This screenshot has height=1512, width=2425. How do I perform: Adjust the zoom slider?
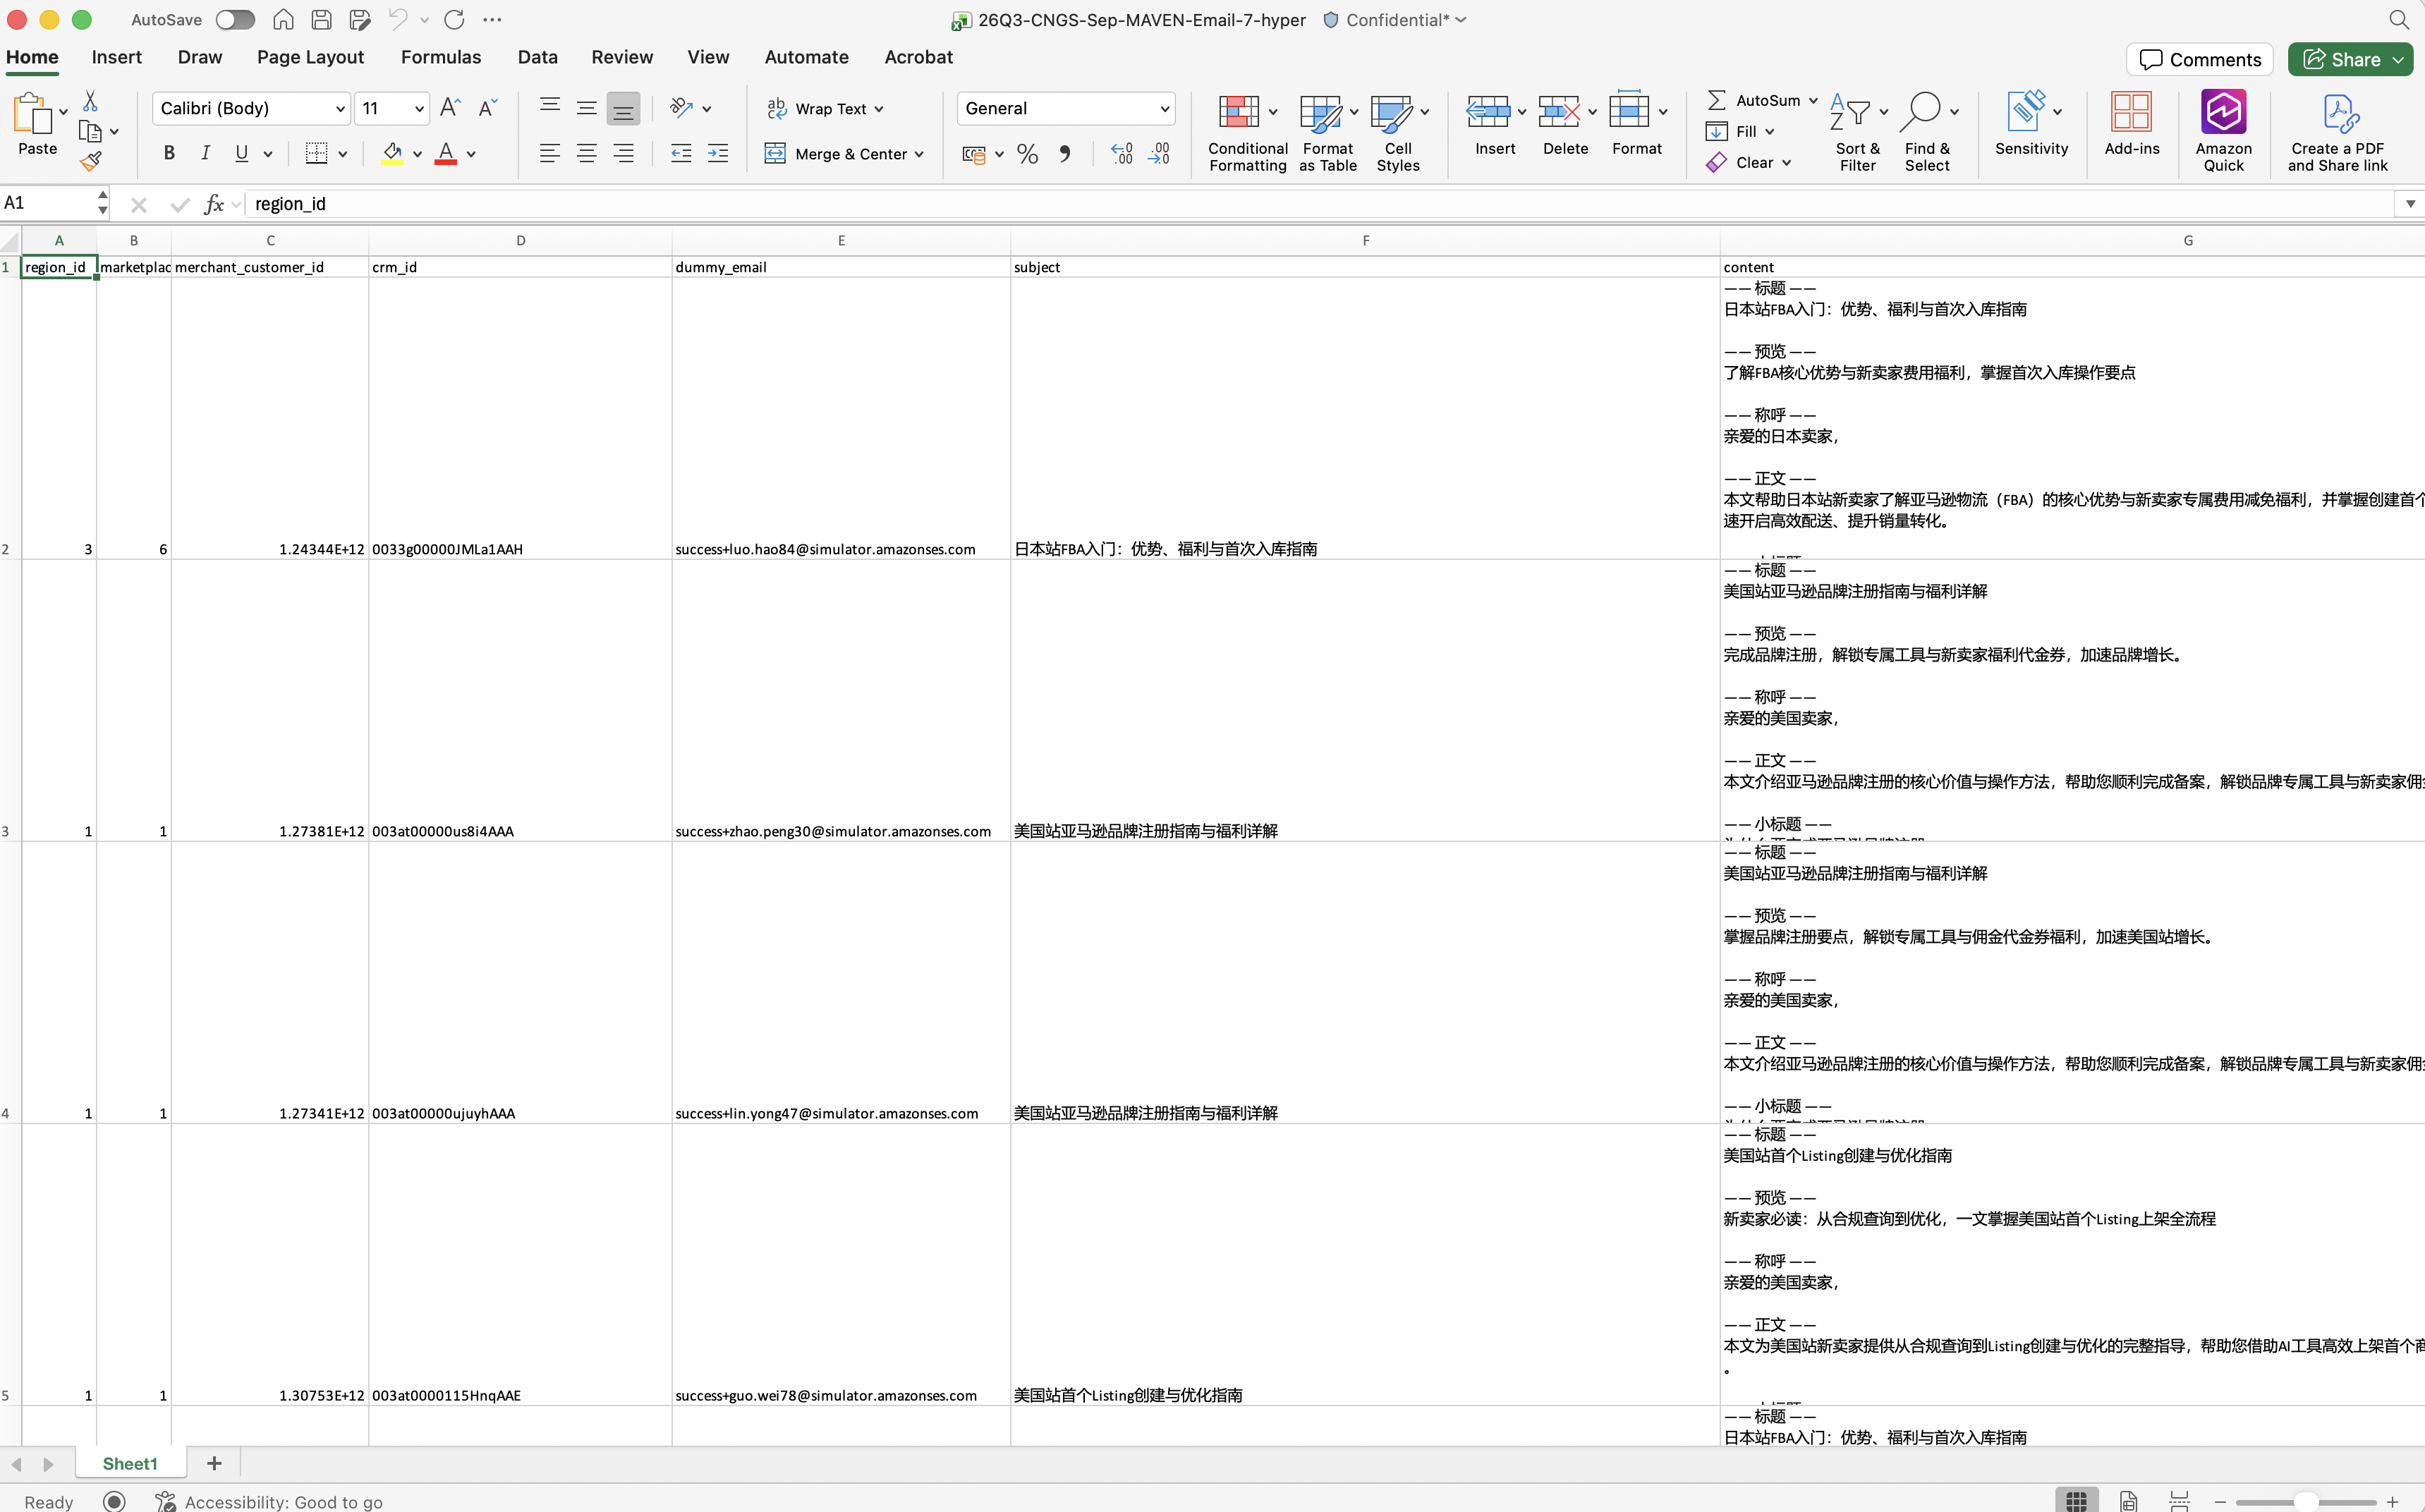pyautogui.click(x=2306, y=1501)
